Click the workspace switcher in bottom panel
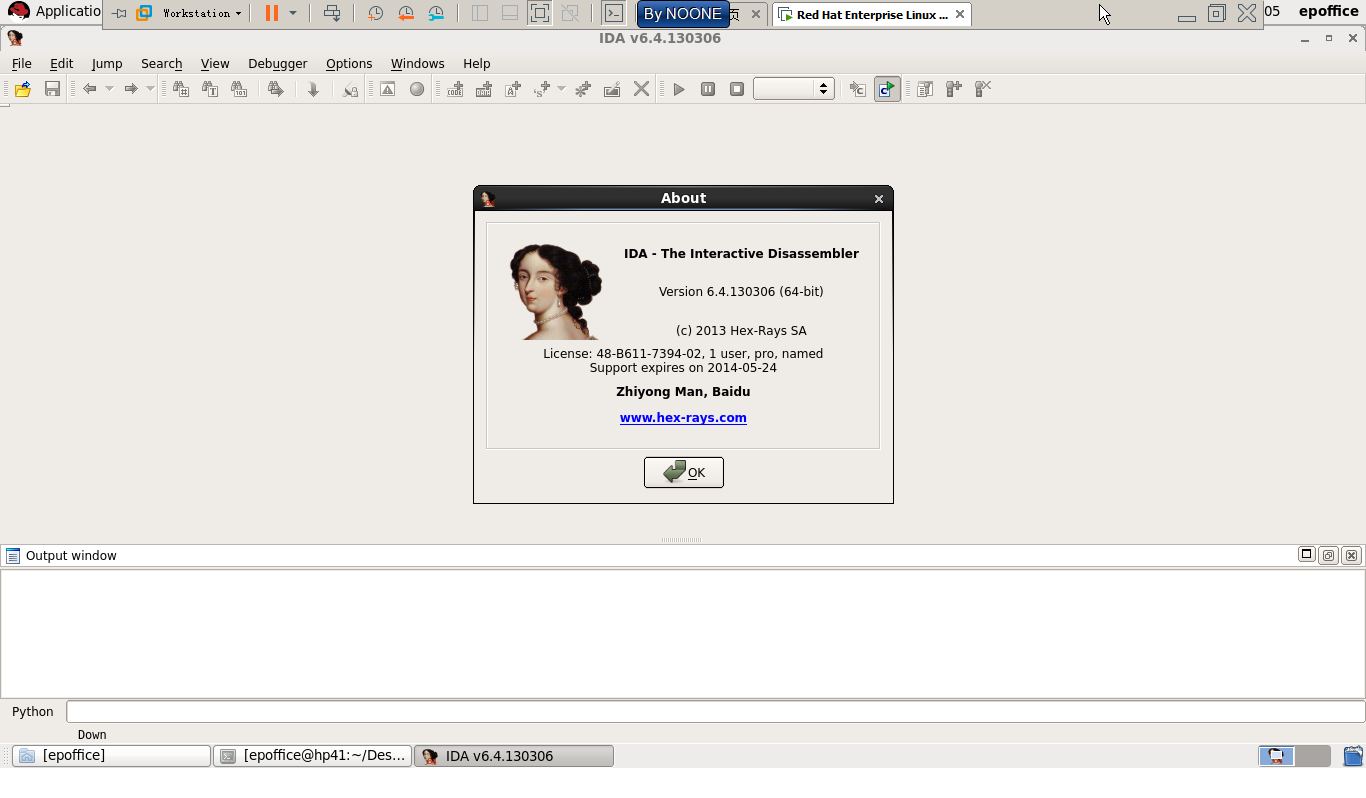This screenshot has width=1366, height=798. coord(1294,756)
